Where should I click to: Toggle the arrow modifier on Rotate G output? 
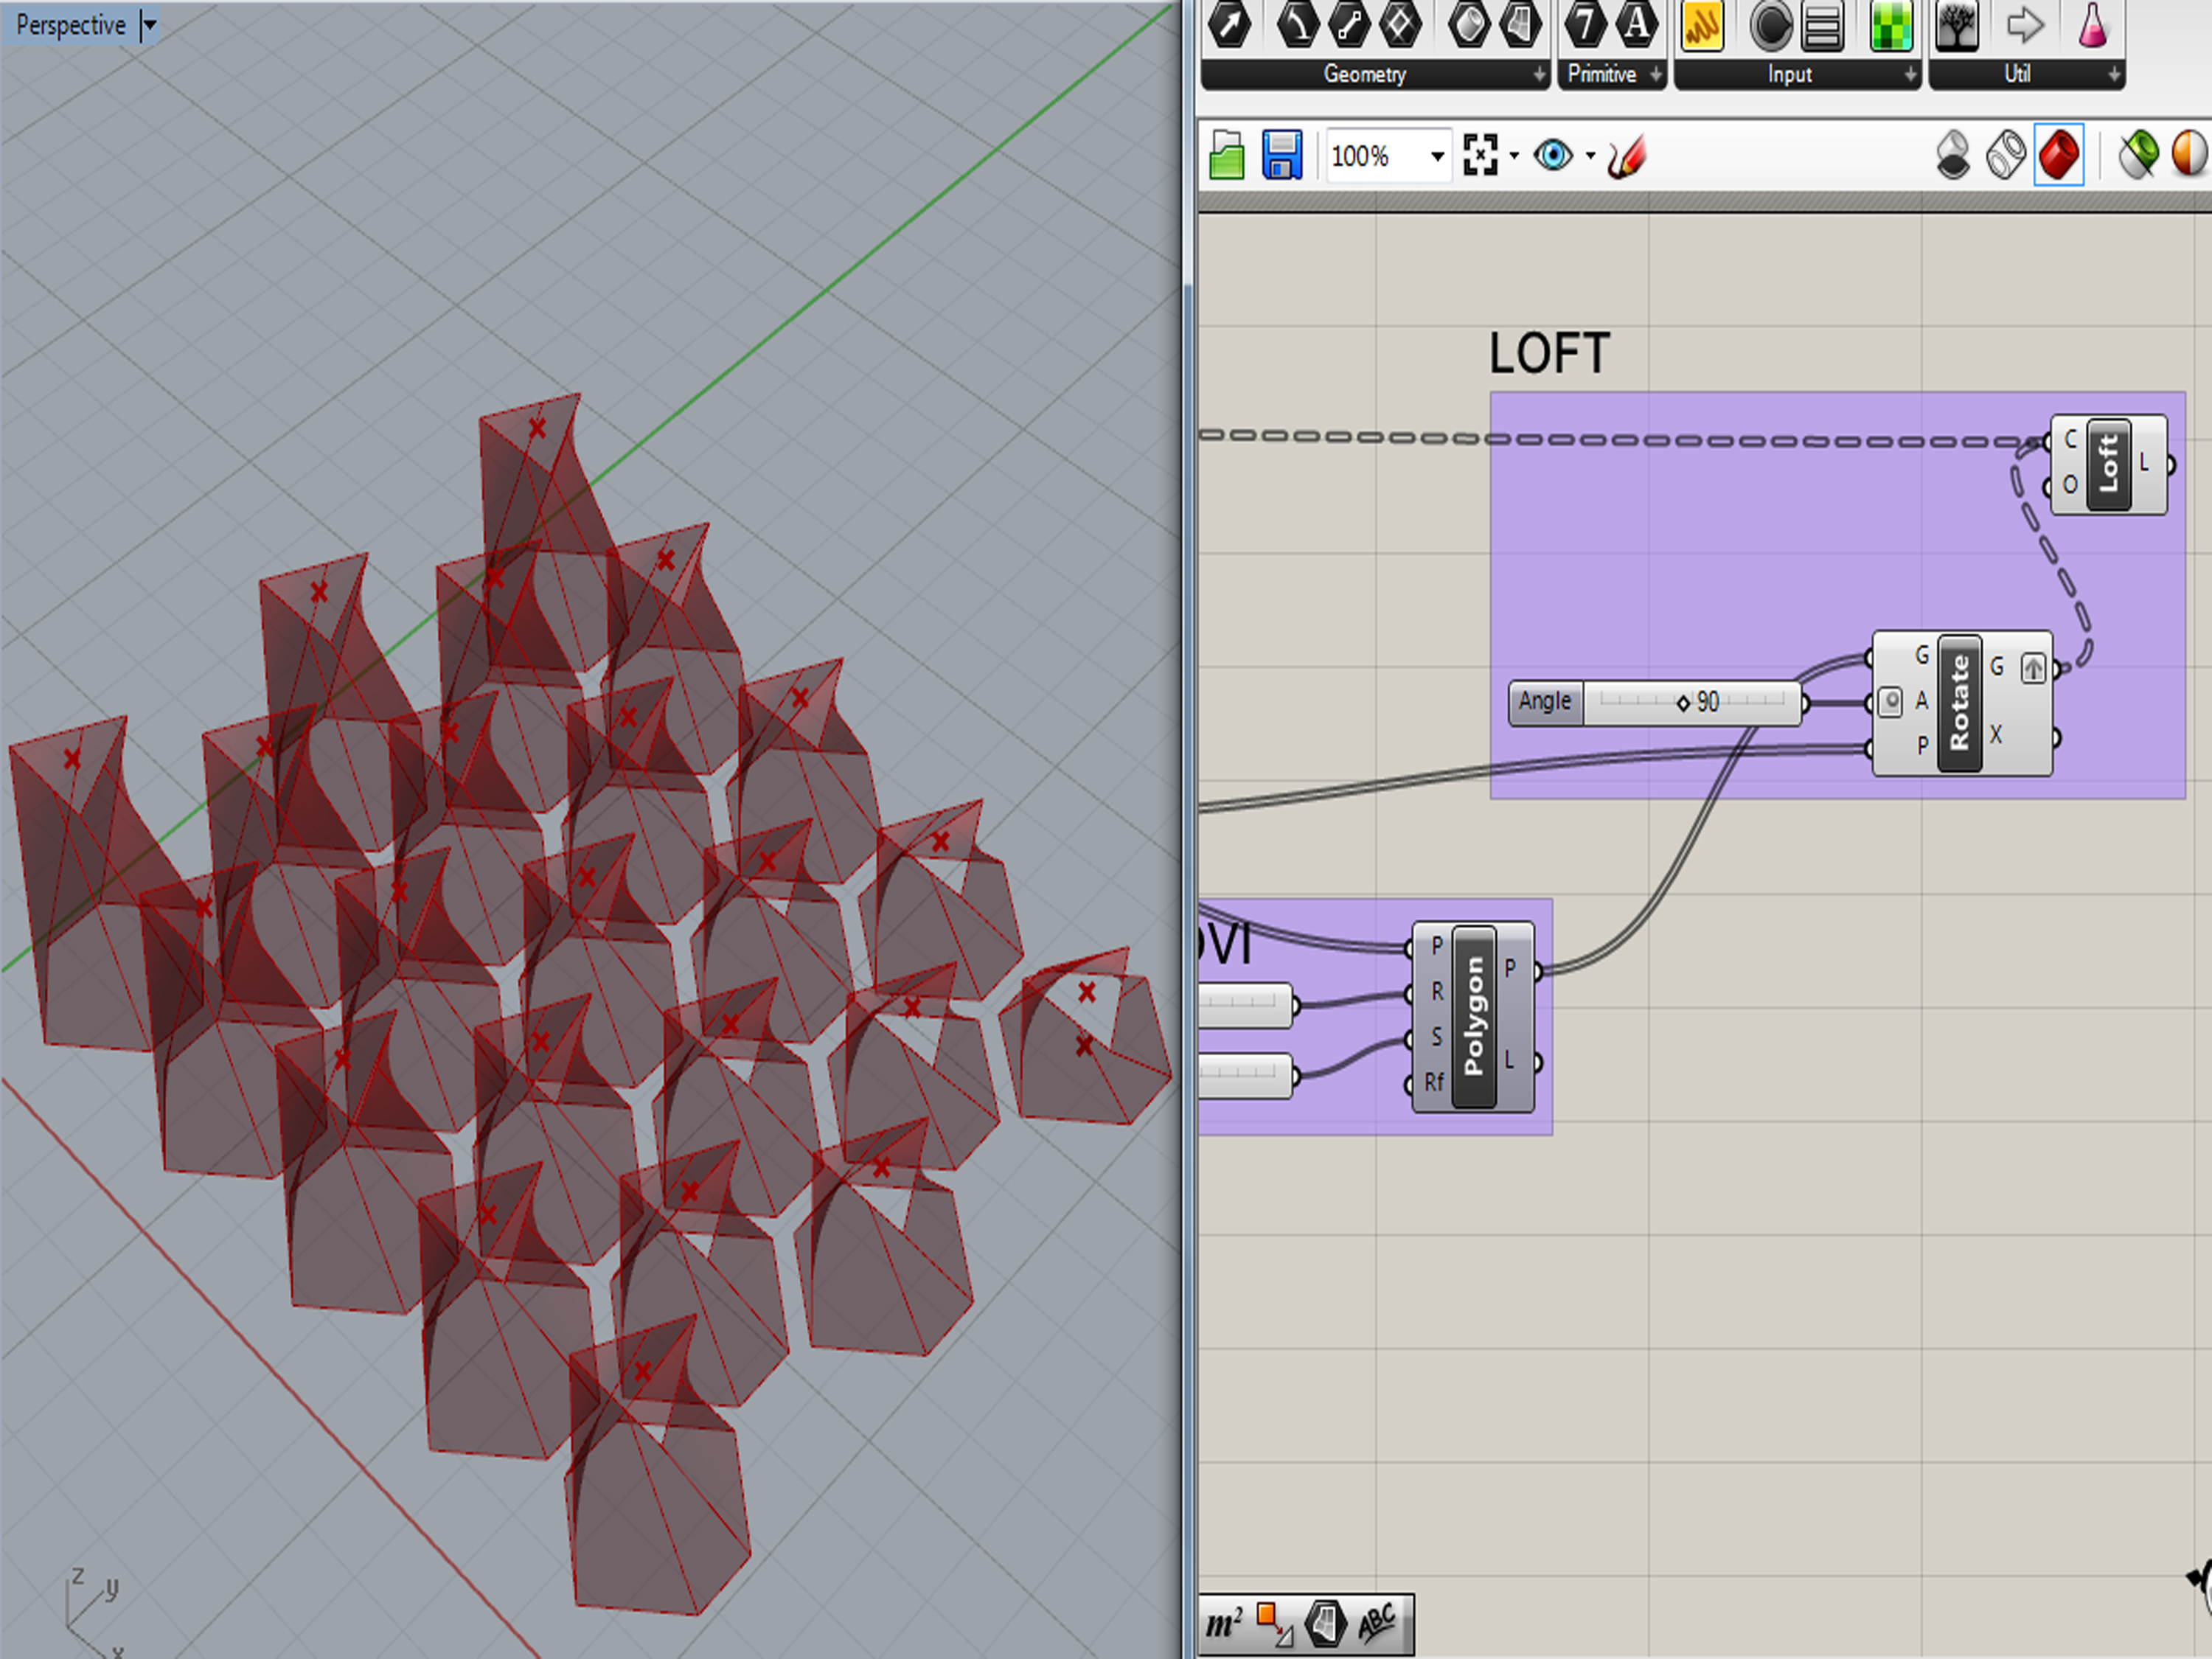pos(2033,668)
